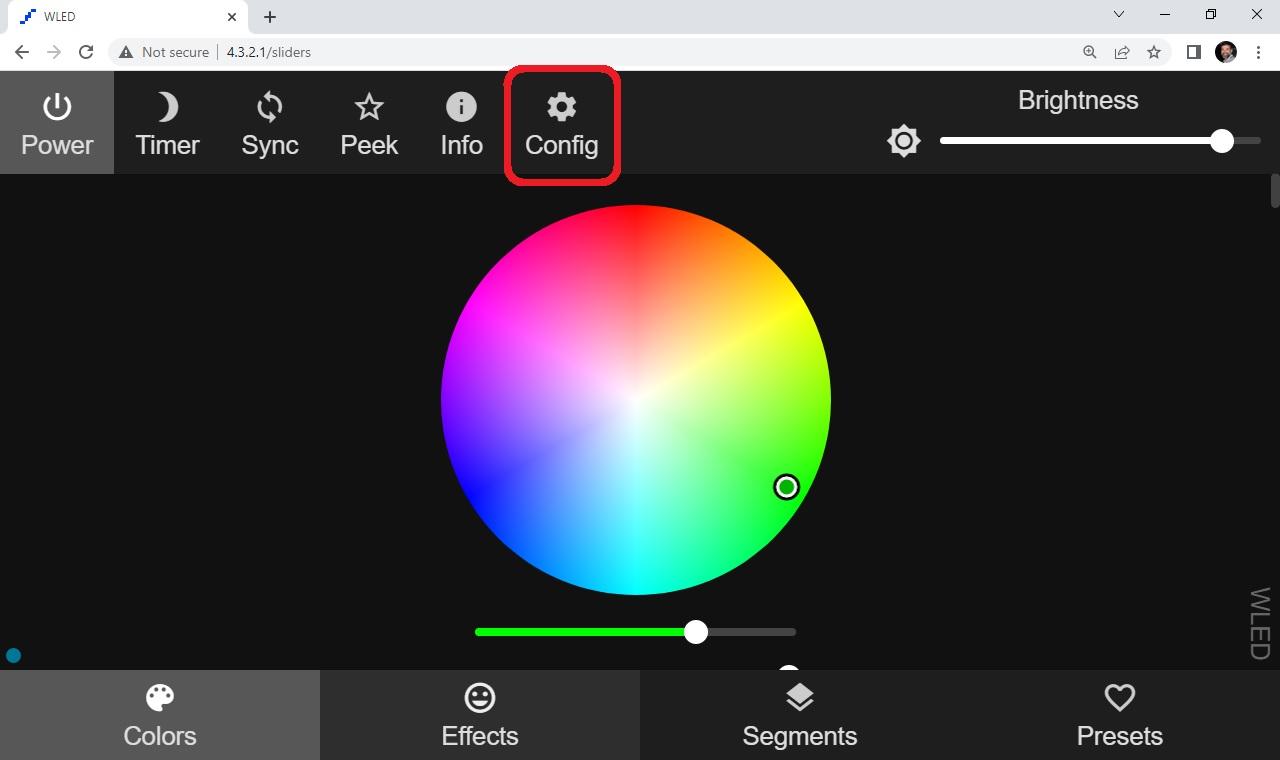Click the green value slider below the color wheel
Image resolution: width=1280 pixels, height=760 pixels.
point(636,632)
